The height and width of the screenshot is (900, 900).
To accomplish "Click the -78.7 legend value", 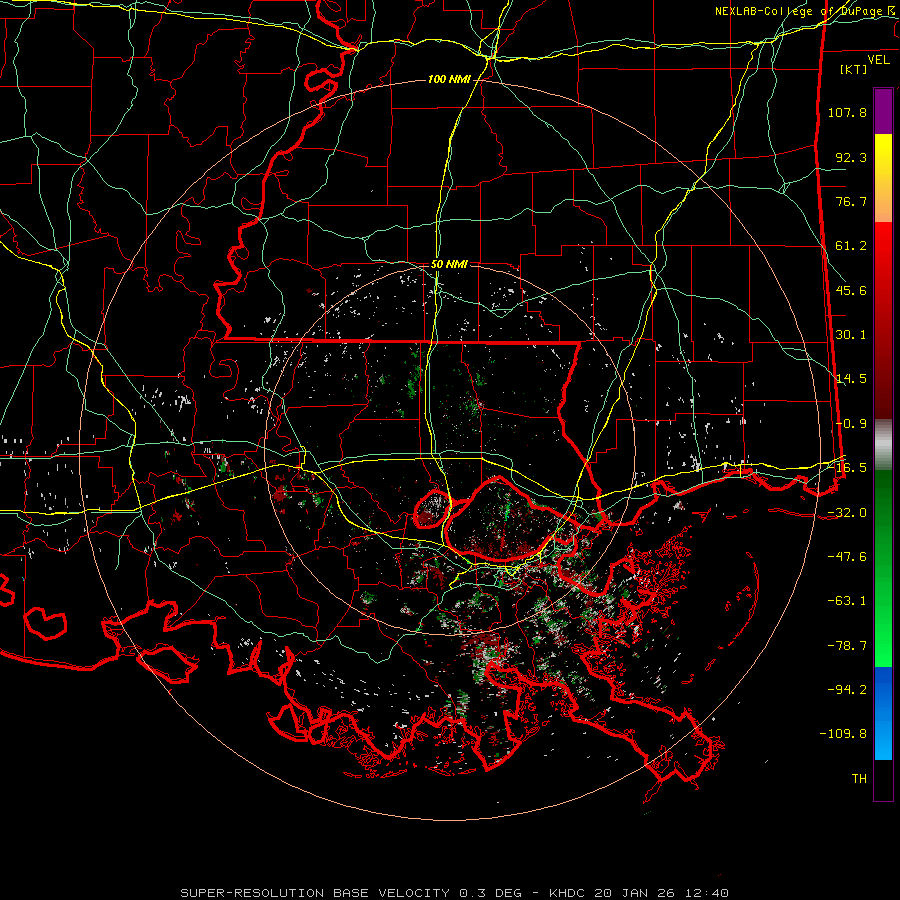I will [847, 646].
